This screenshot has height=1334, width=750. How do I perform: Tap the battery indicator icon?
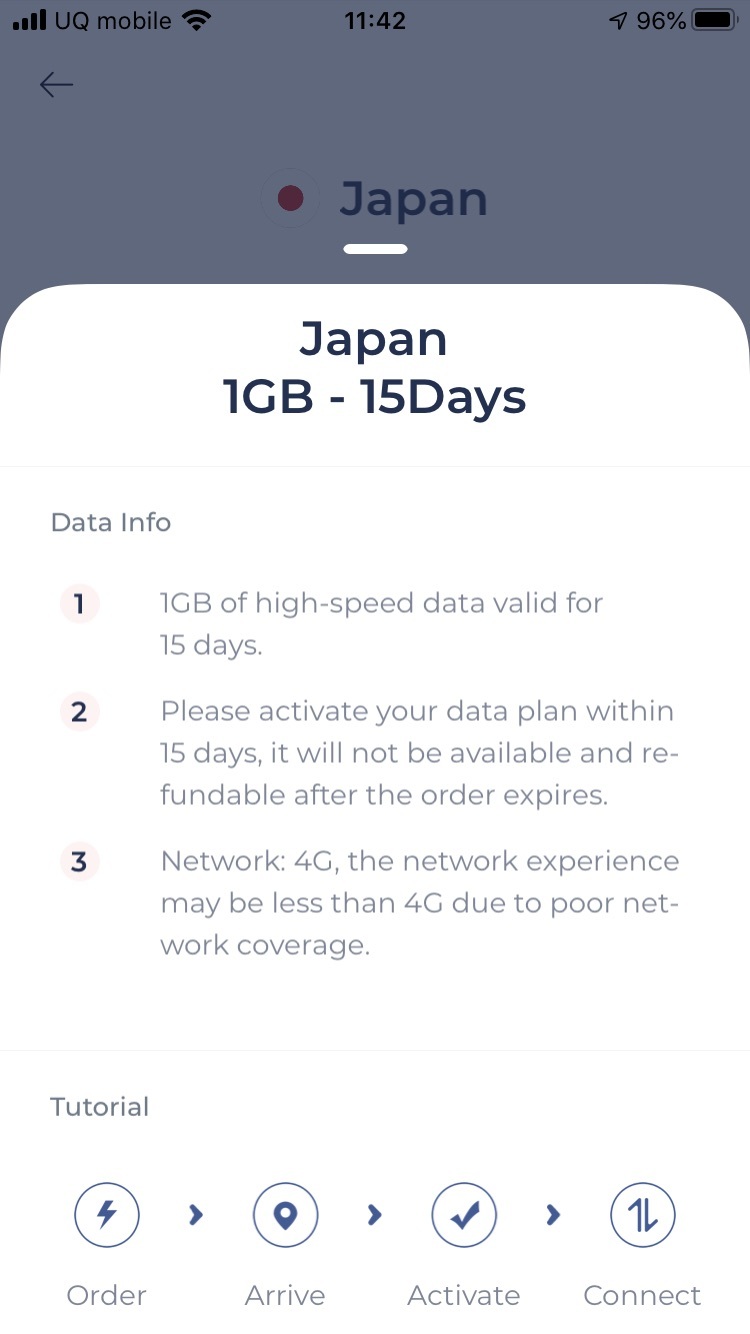(x=714, y=21)
